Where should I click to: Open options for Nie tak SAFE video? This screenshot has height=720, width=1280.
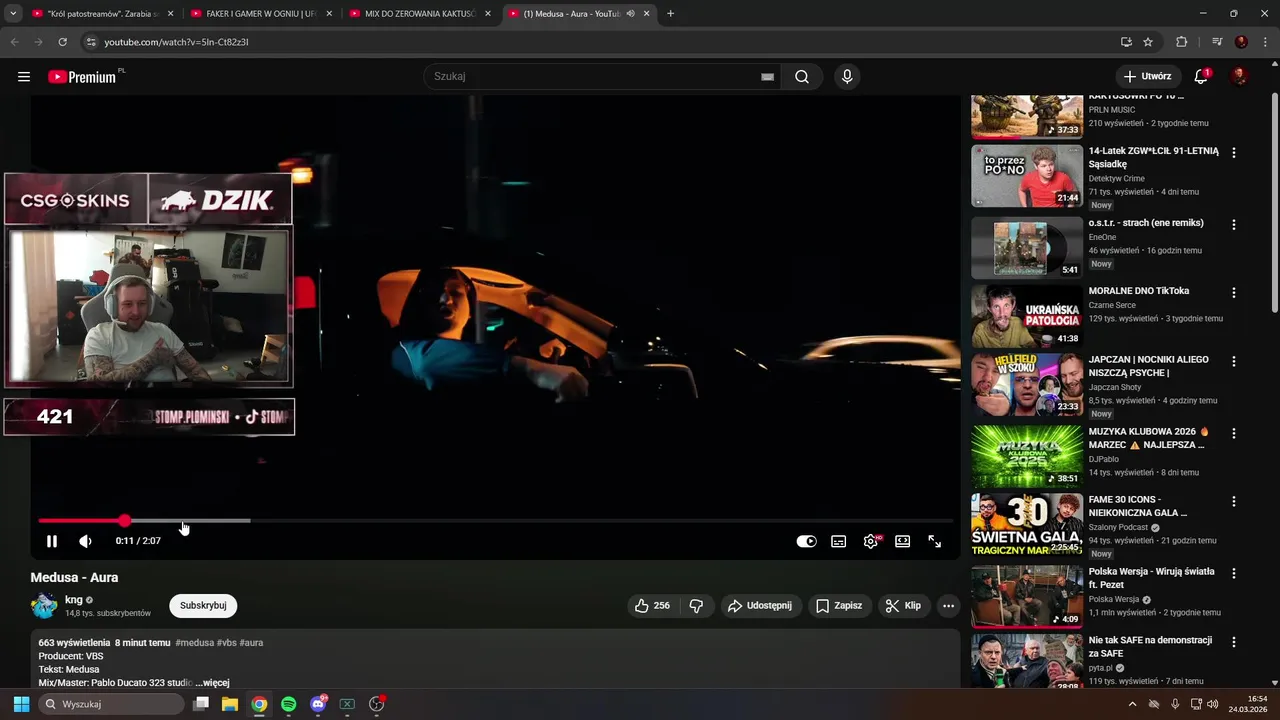(x=1234, y=642)
